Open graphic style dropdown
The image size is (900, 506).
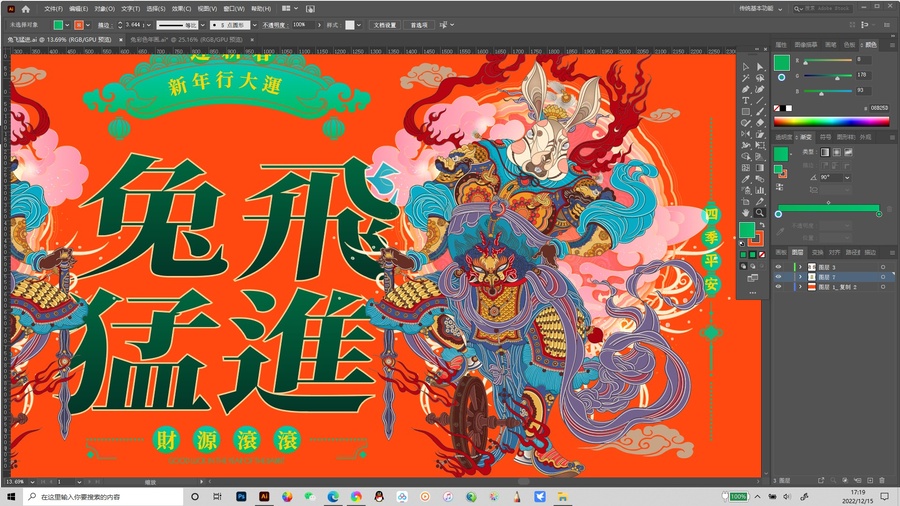359,25
